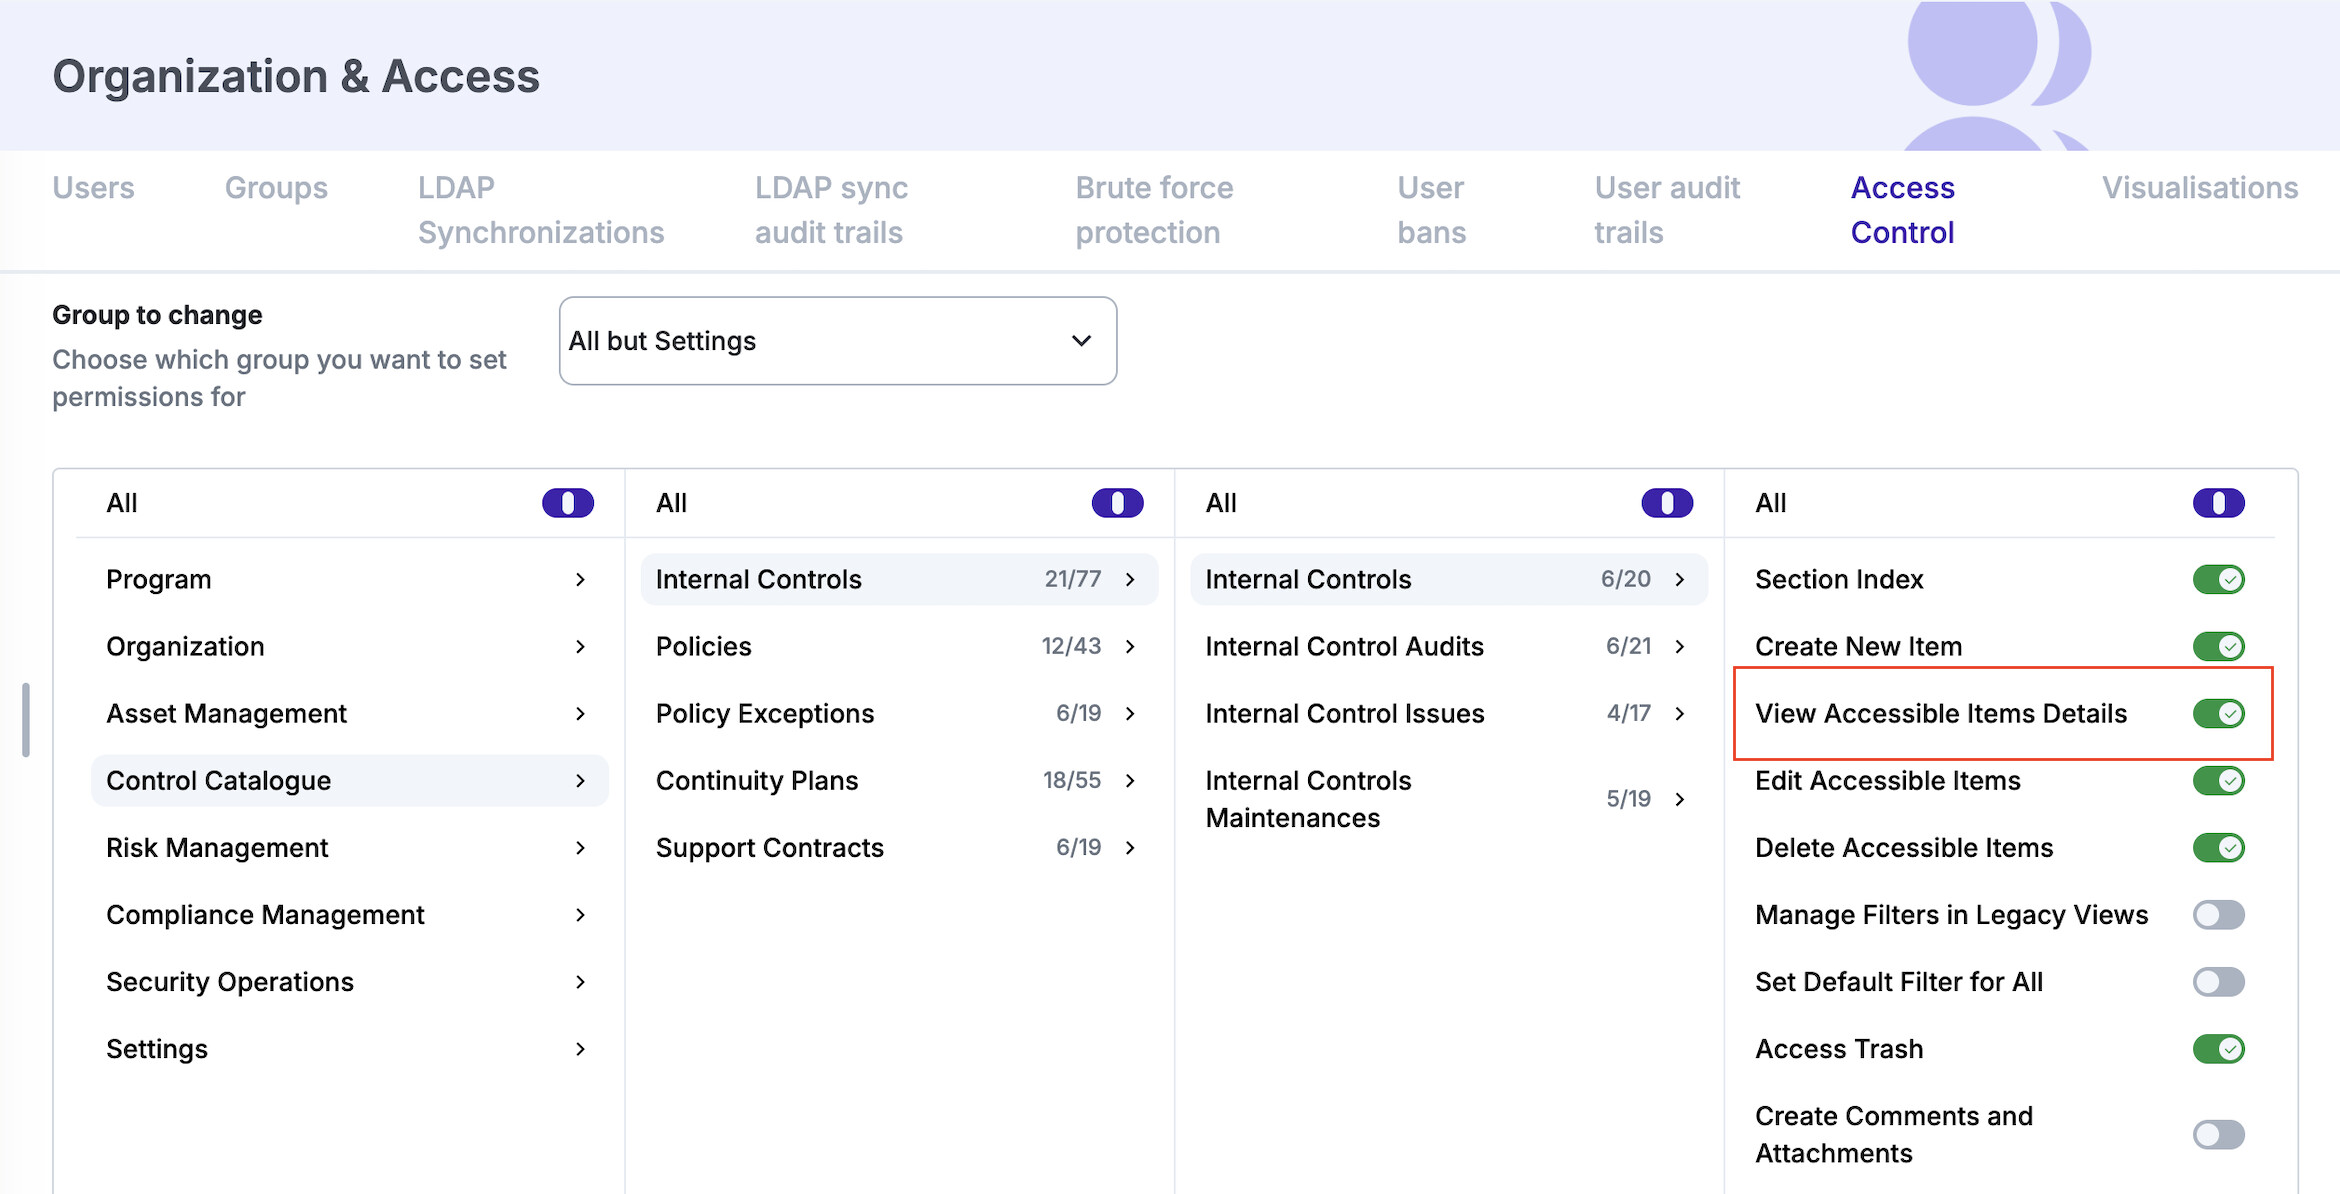Enable Manage Filters in Legacy Views
2340x1194 pixels.
(x=2217, y=915)
